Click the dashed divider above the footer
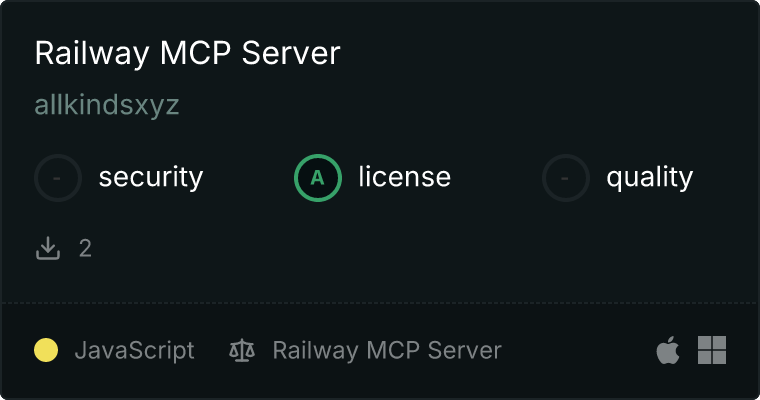The width and height of the screenshot is (760, 400). pos(380,303)
